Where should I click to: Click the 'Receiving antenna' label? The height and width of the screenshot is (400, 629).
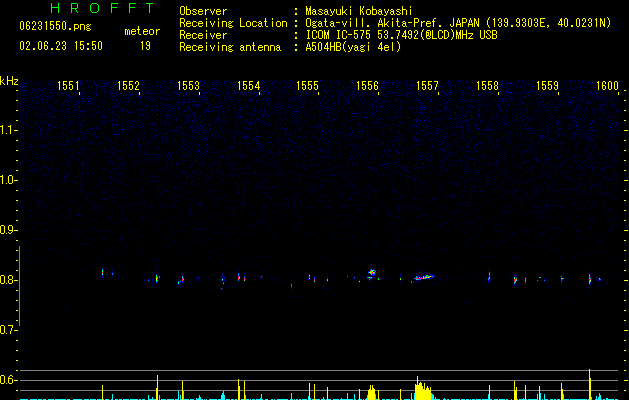pos(230,47)
